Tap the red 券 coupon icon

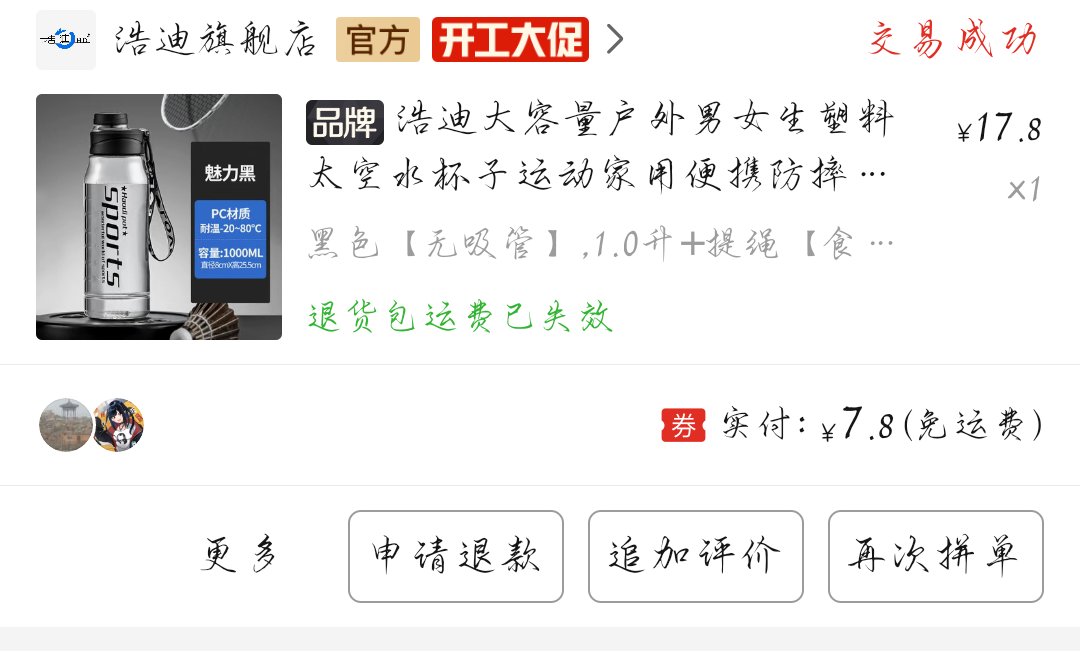click(683, 425)
